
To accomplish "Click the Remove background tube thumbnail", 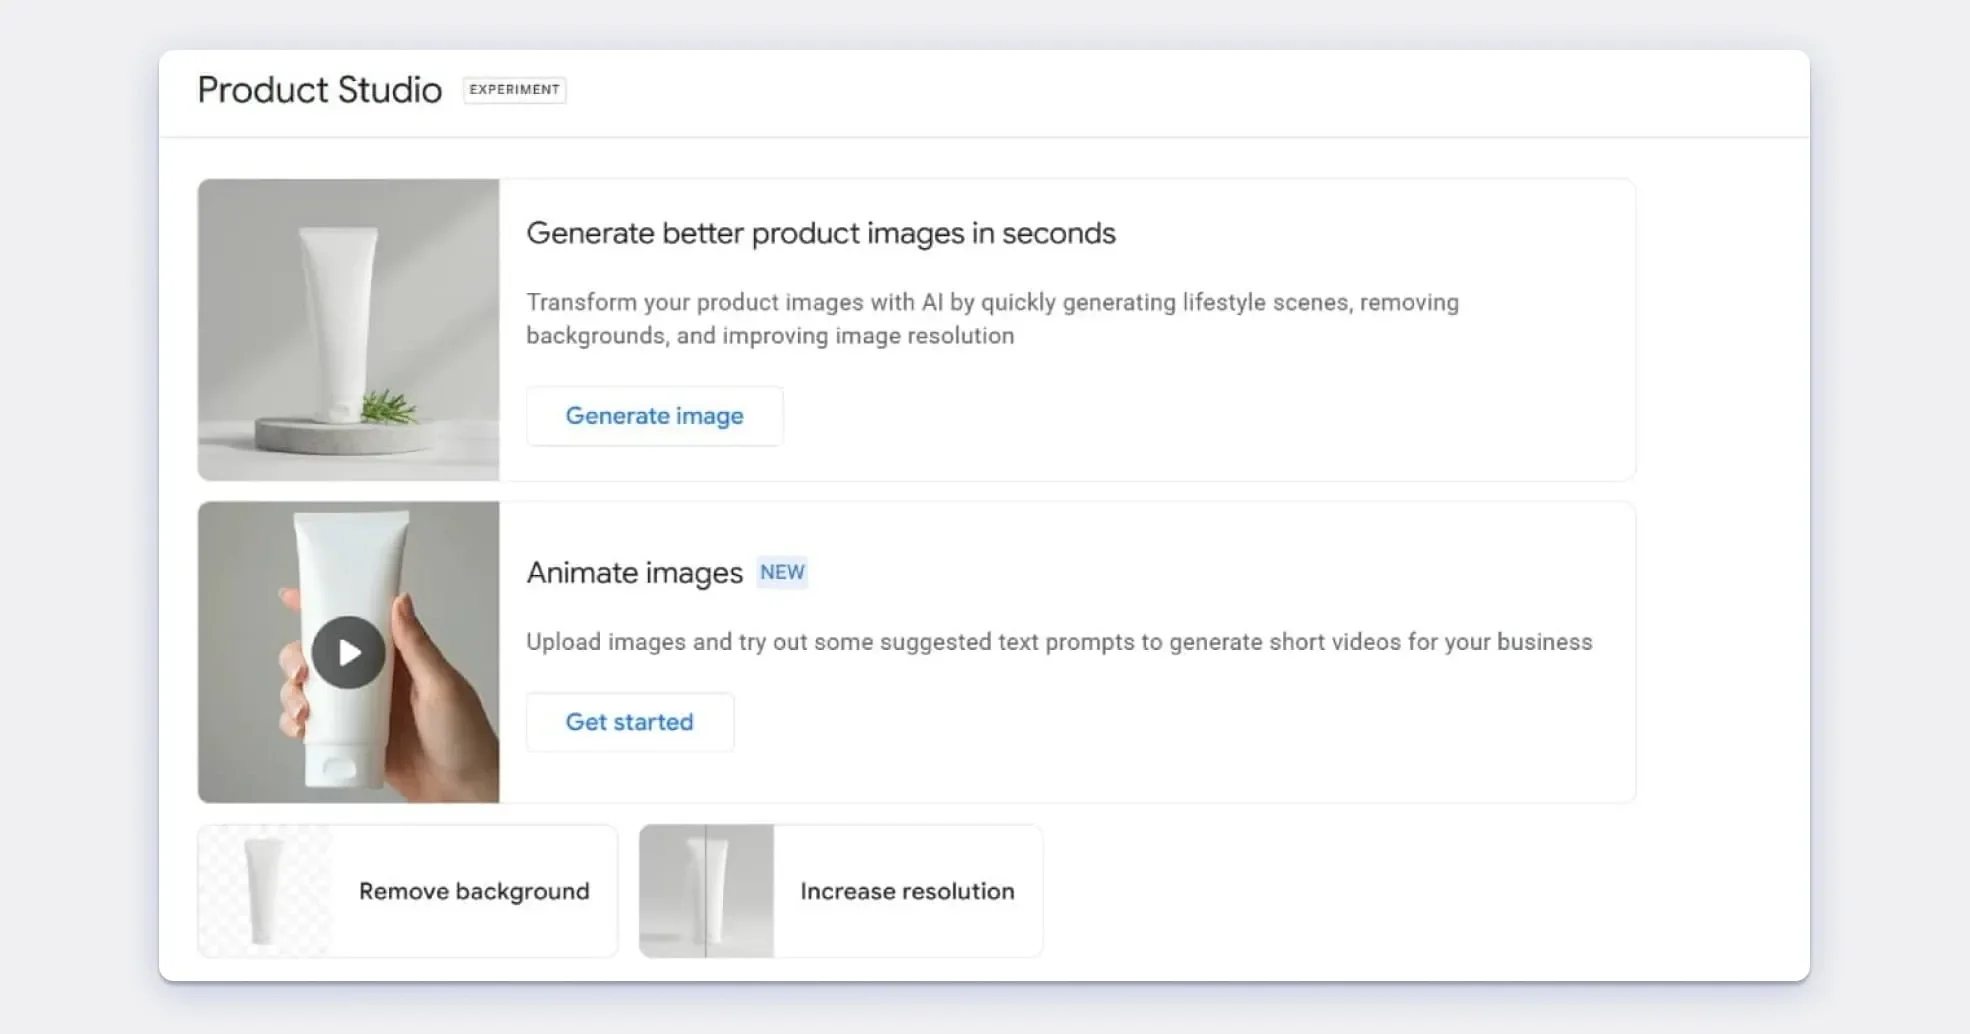I will click(x=264, y=891).
